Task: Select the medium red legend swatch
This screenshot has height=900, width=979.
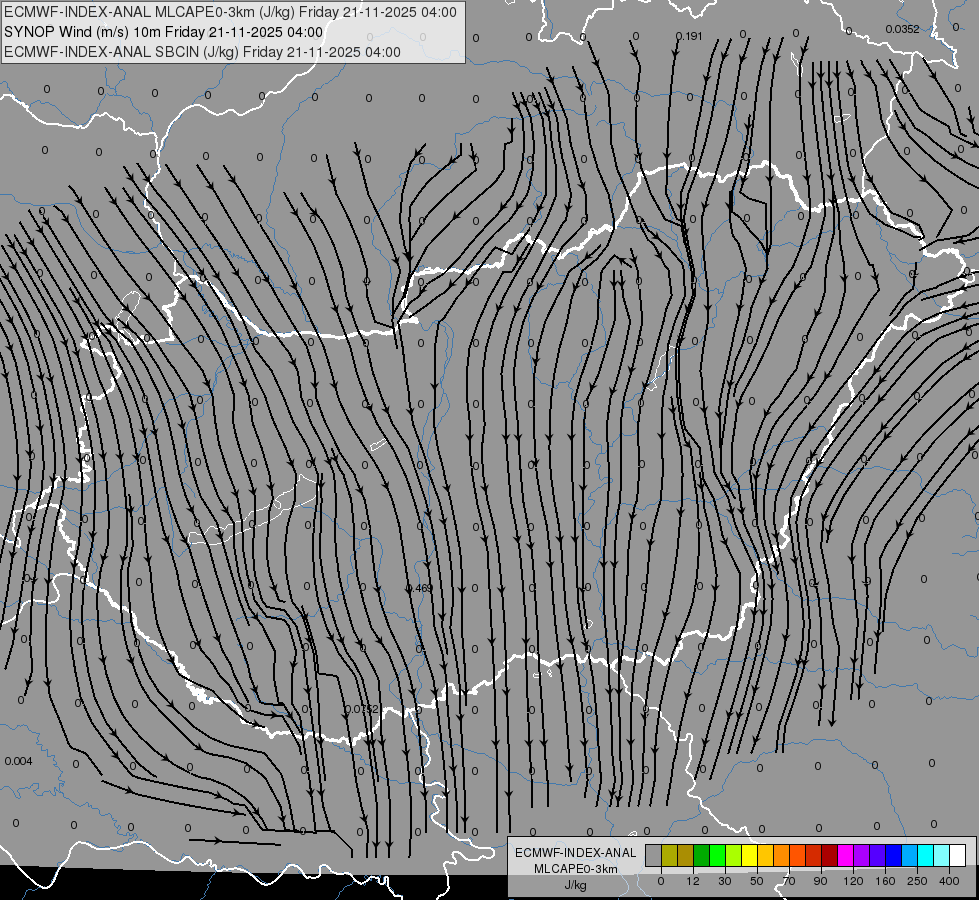Action: [814, 855]
